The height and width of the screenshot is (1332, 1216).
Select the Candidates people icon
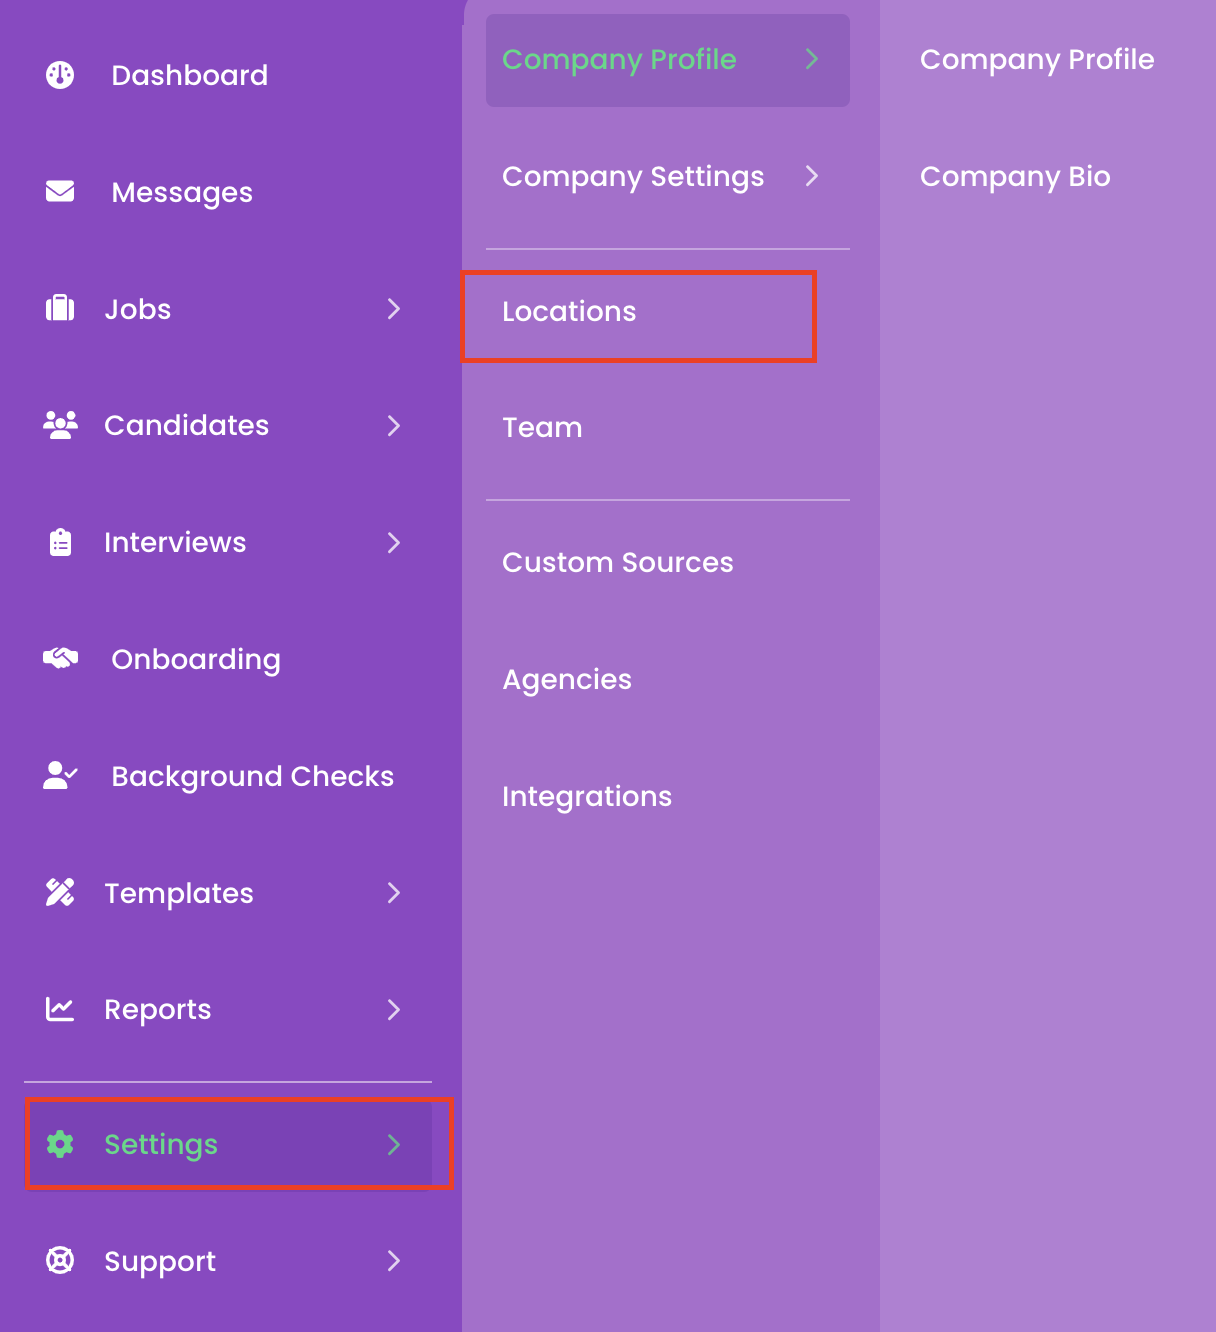click(x=60, y=425)
